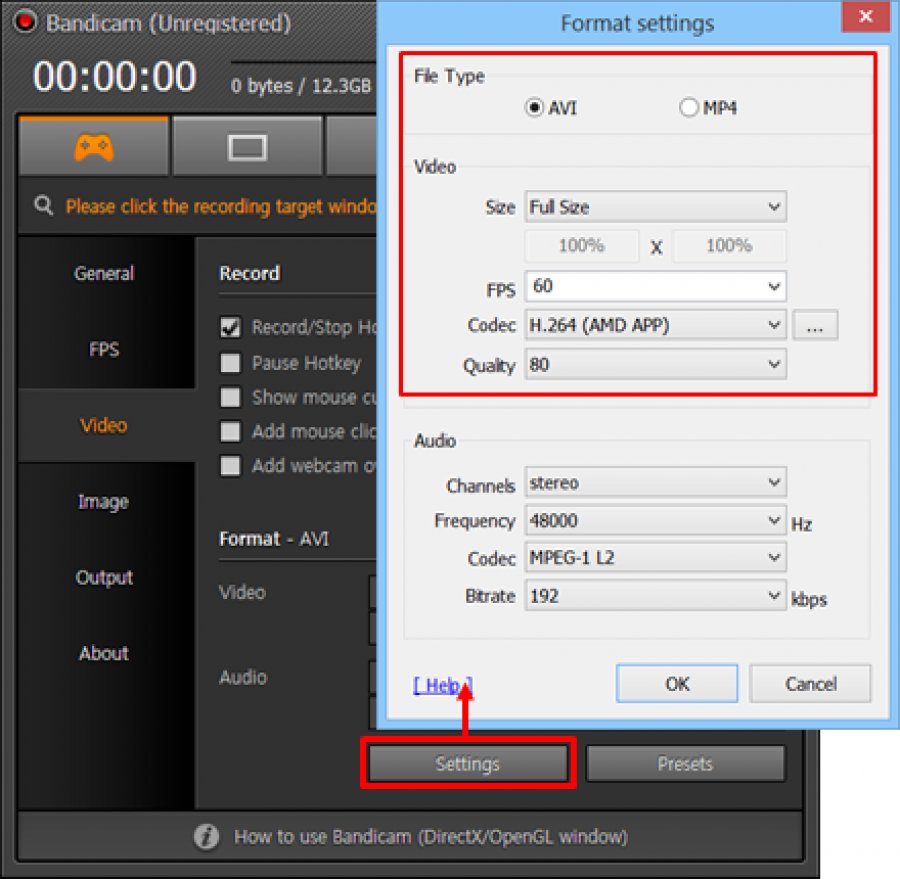Click the info icon beside How to use Bandicam
Viewport: 900px width, 879px height.
[x=206, y=836]
